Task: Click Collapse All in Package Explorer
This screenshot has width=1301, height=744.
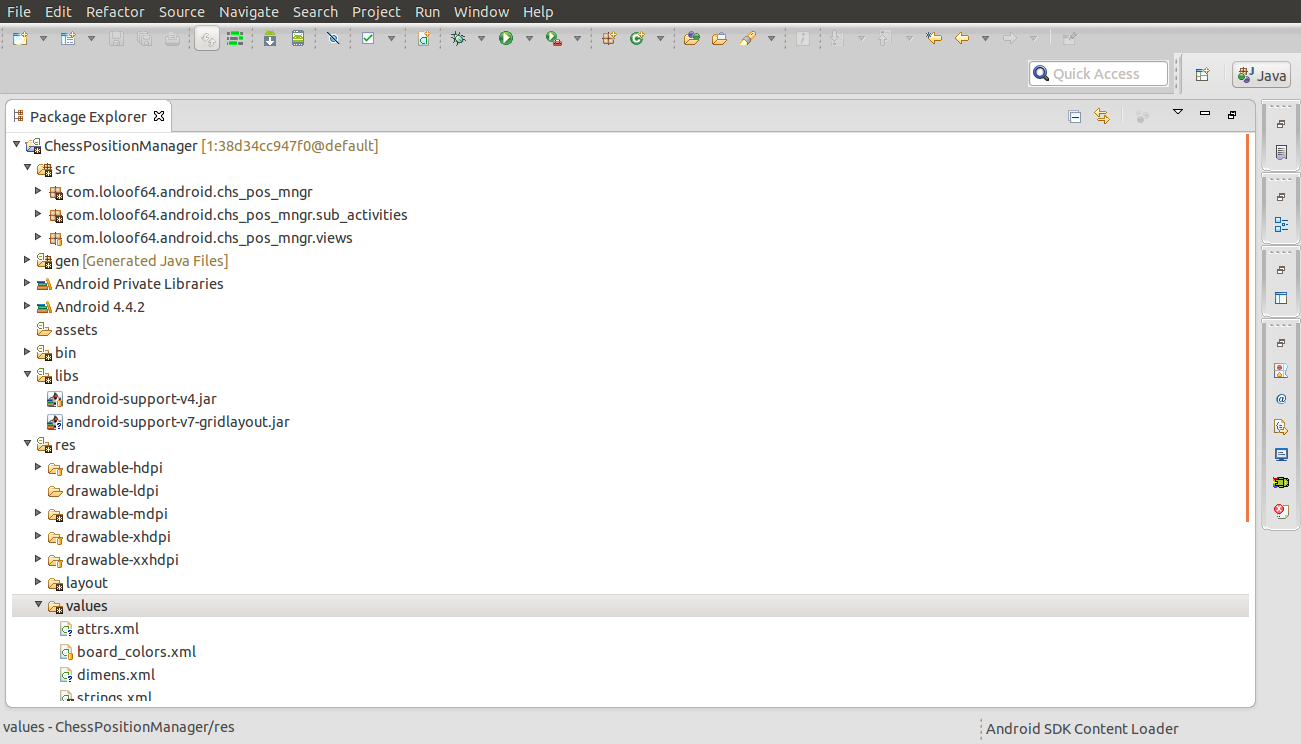Action: [x=1075, y=116]
